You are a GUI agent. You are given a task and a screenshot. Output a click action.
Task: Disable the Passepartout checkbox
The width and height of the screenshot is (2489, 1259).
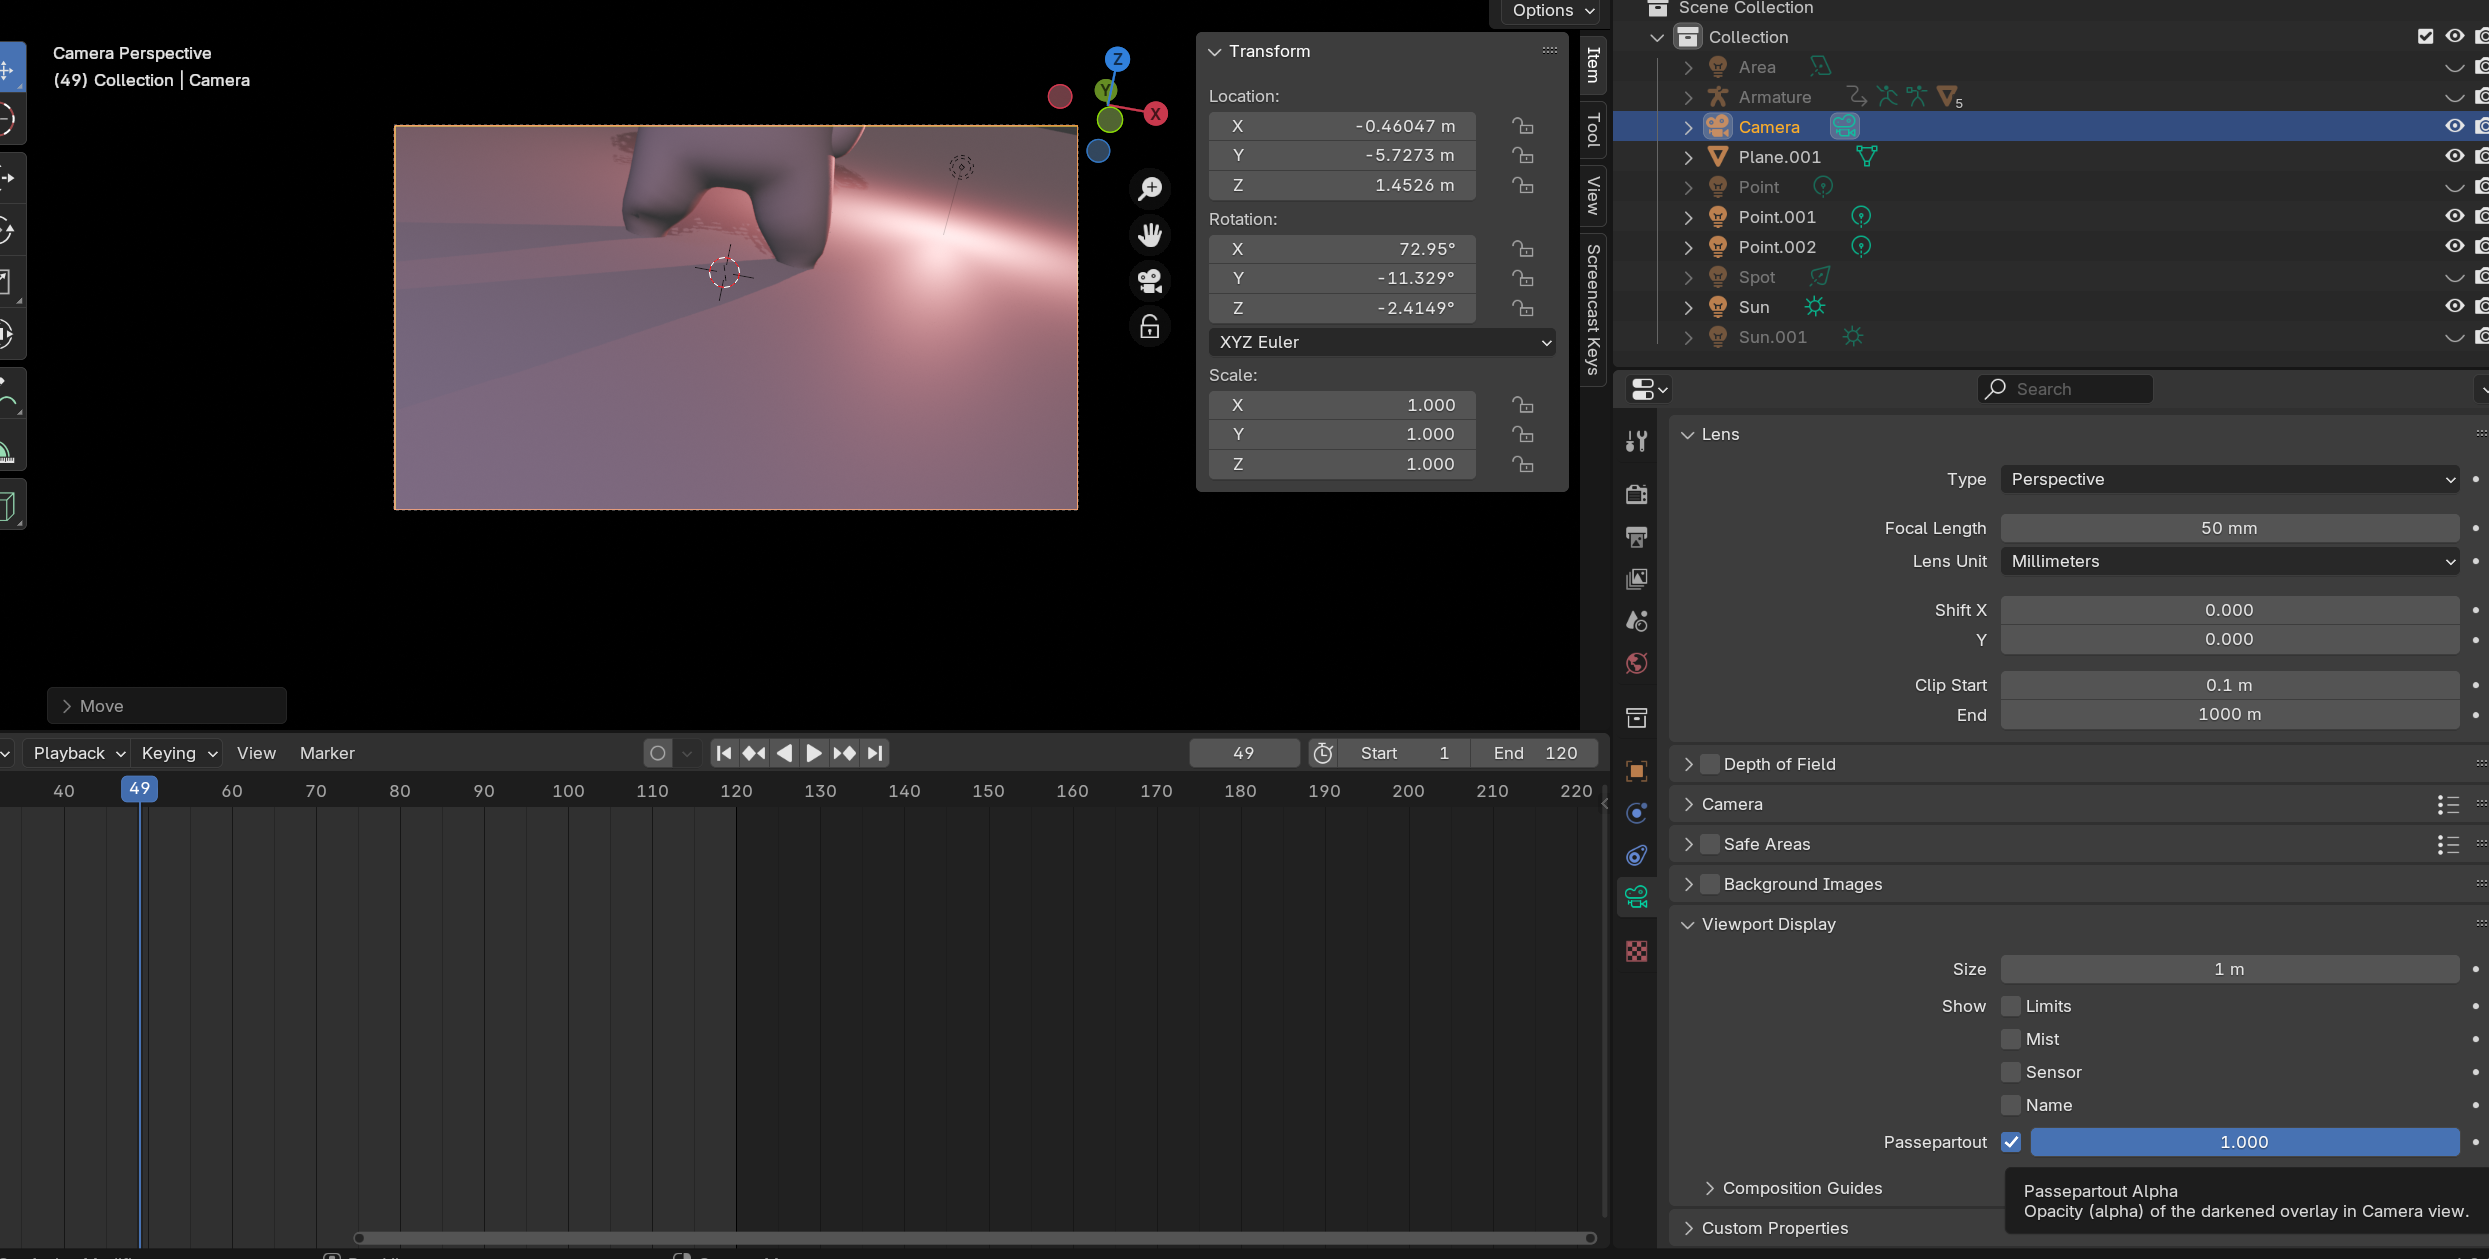pos(2011,1142)
